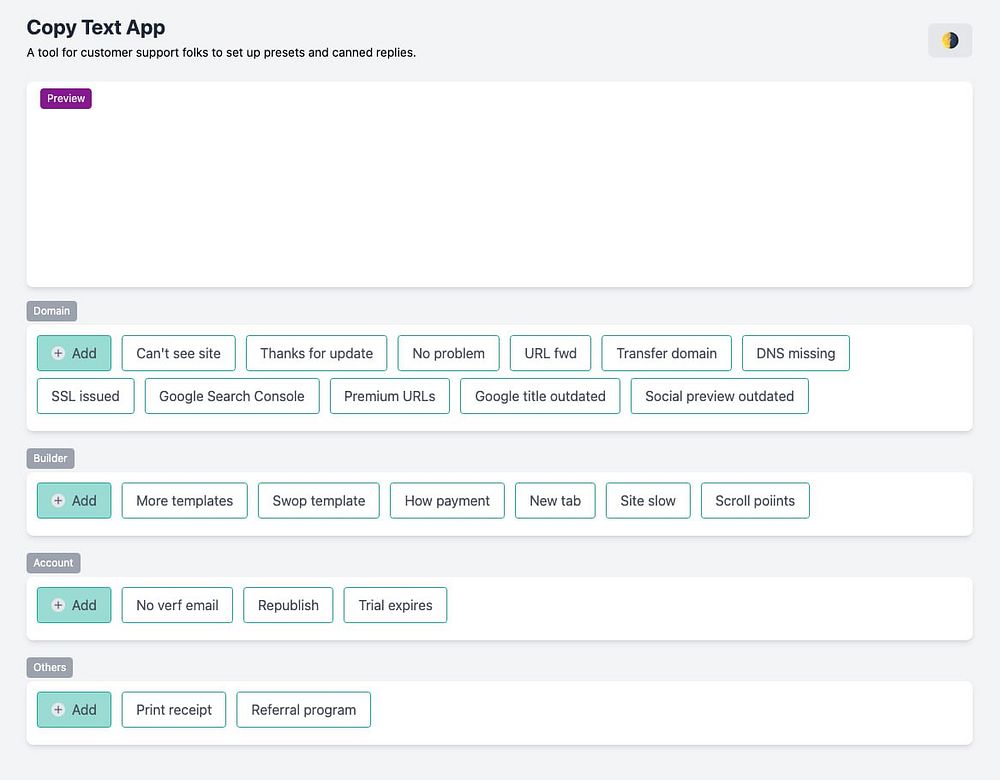Screen dimensions: 1000x780
Task: Toggle the dark mode theme switch
Action: pos(950,41)
